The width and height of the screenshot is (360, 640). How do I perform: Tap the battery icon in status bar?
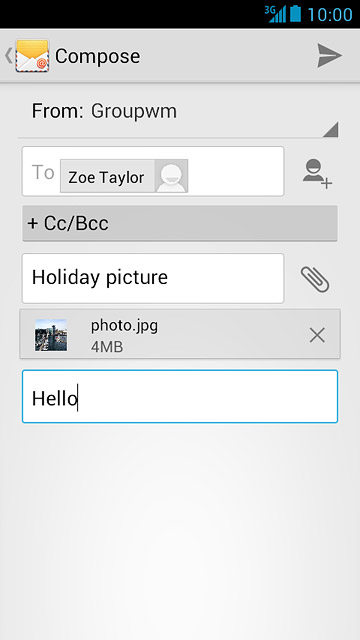coord(296,14)
